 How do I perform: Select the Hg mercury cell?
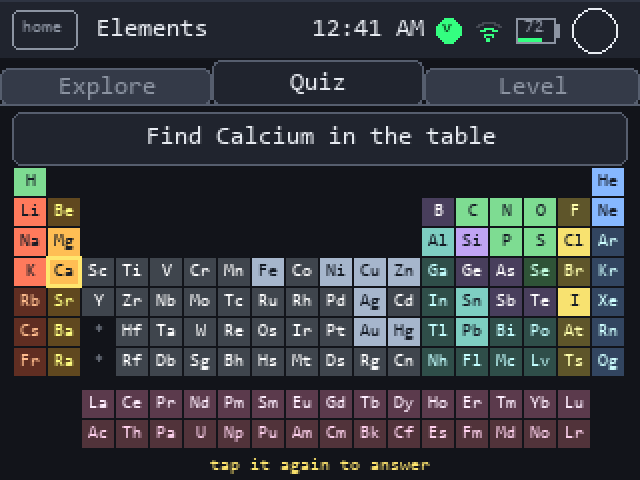404,332
